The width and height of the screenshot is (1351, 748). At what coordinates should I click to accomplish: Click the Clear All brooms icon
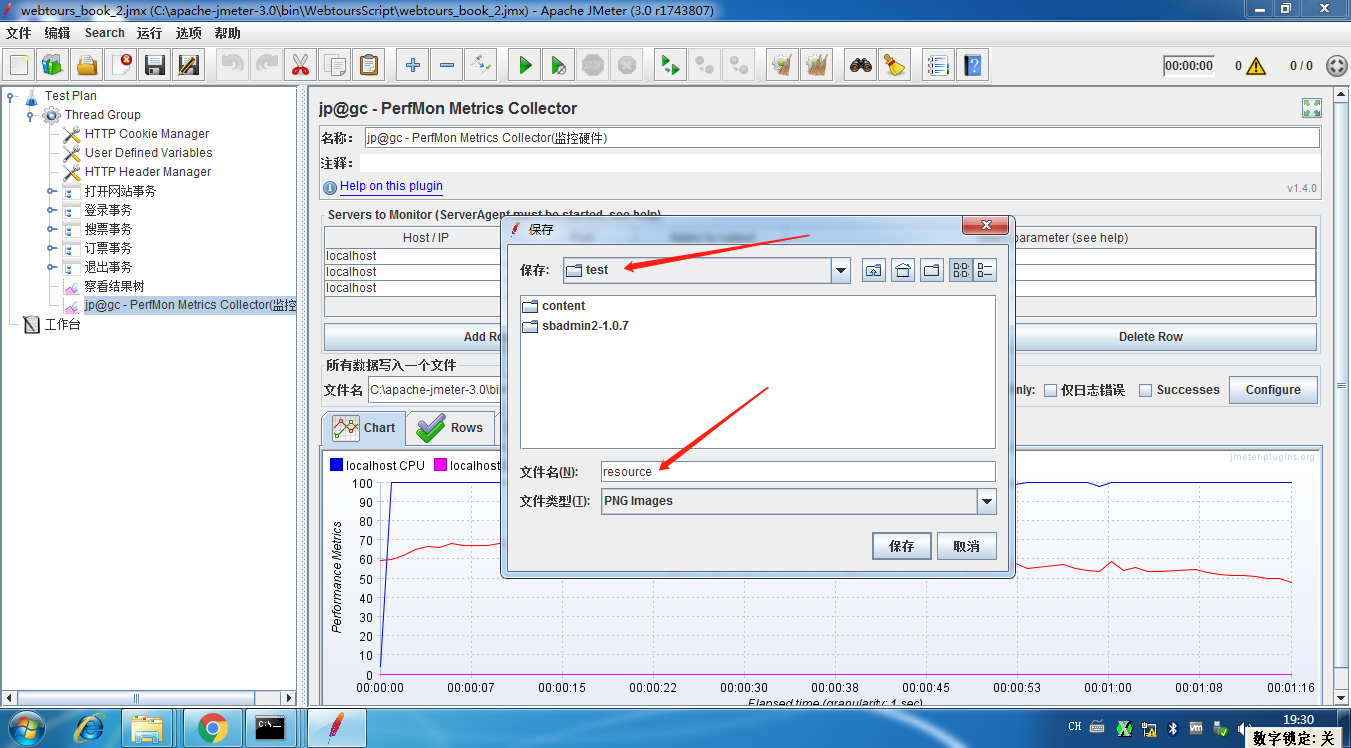tap(817, 66)
